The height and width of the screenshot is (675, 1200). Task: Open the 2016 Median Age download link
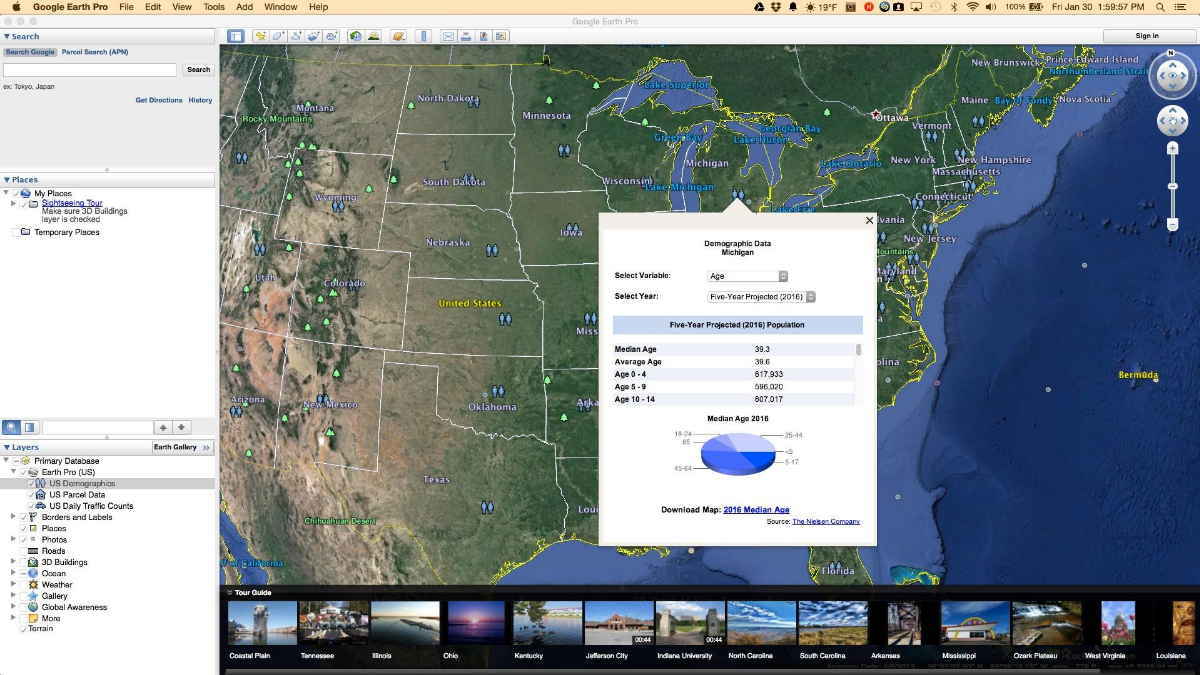click(756, 510)
